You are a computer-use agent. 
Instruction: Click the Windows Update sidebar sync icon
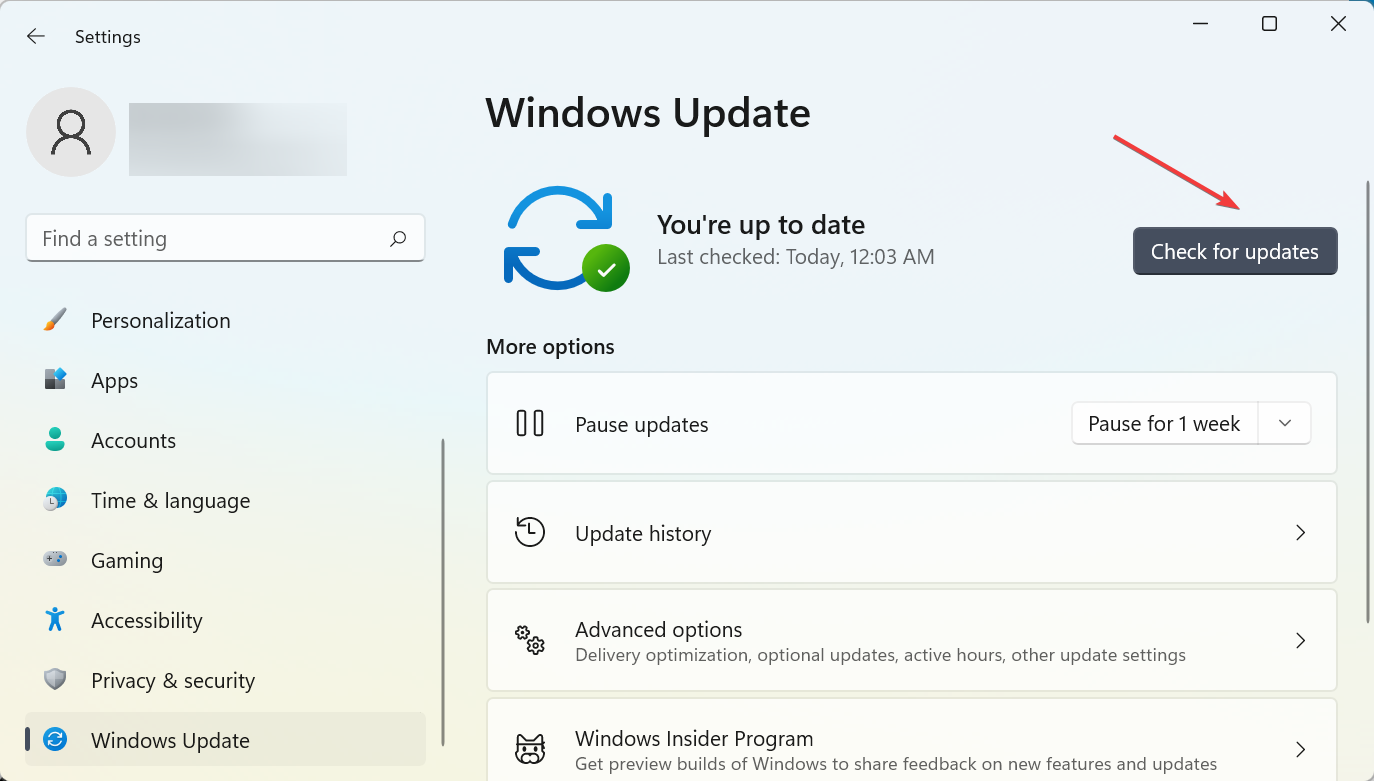pyautogui.click(x=55, y=740)
